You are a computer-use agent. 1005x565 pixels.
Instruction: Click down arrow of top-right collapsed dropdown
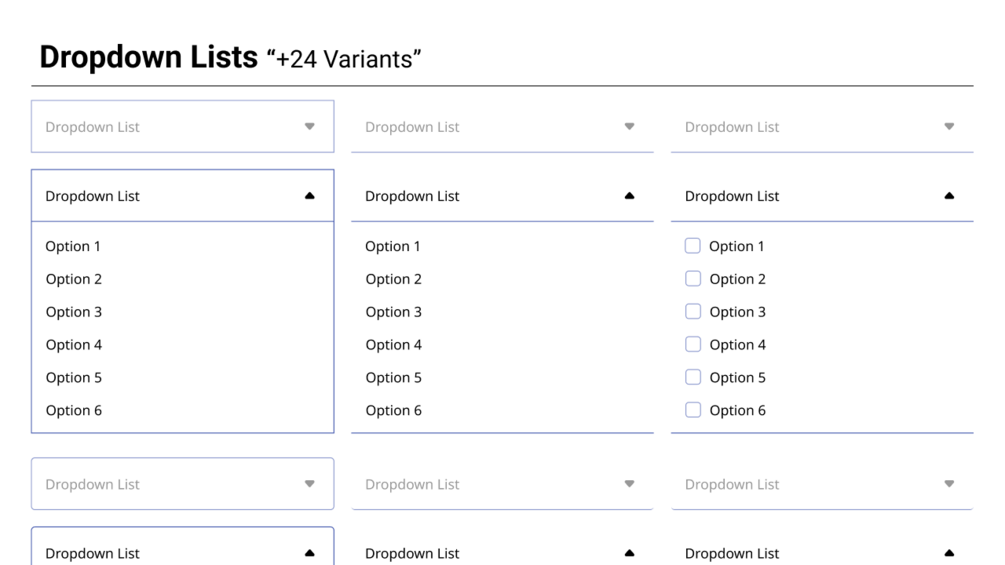(x=949, y=126)
